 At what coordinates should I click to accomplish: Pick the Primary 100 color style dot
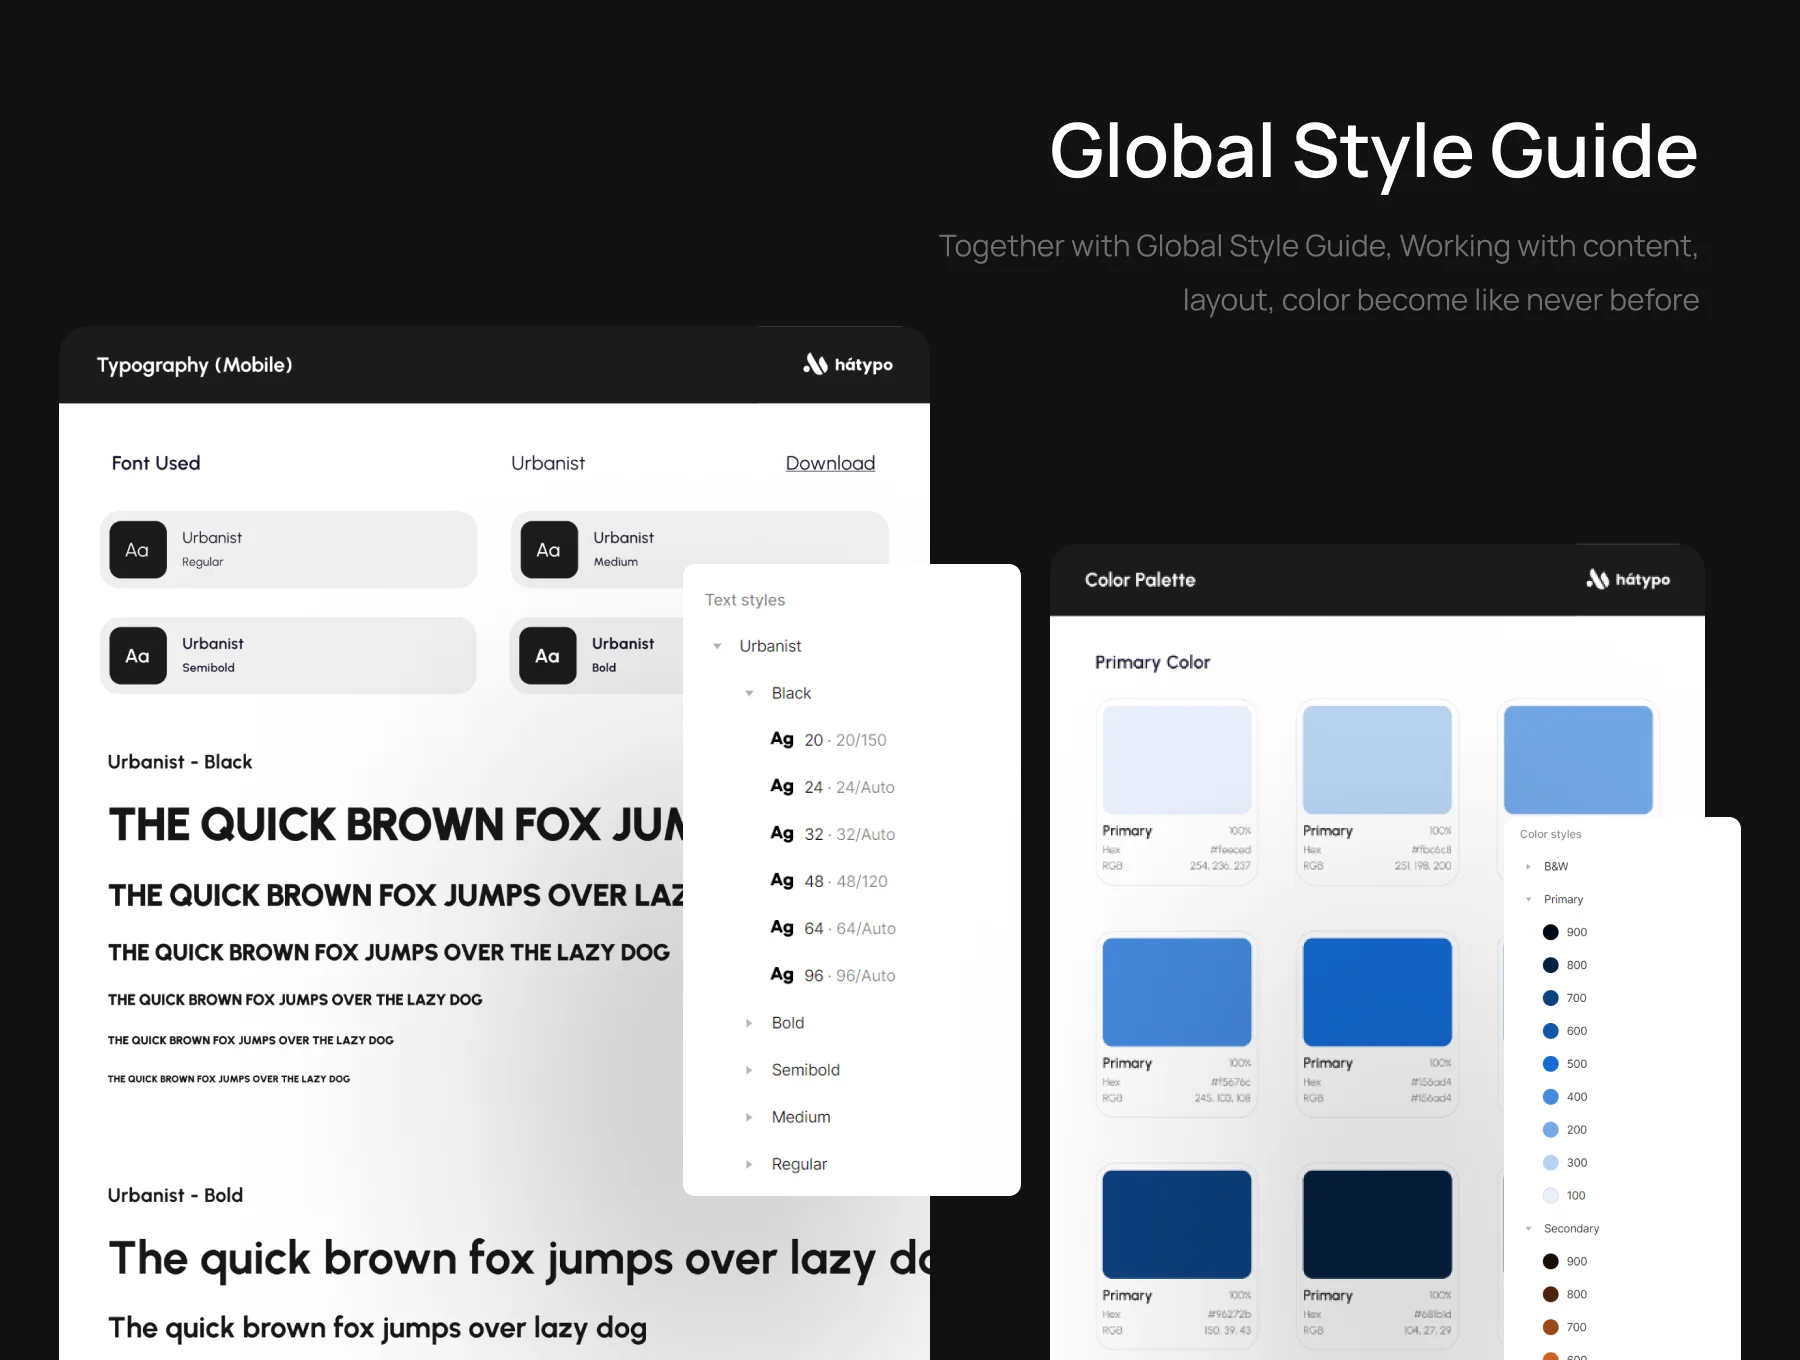1551,1196
